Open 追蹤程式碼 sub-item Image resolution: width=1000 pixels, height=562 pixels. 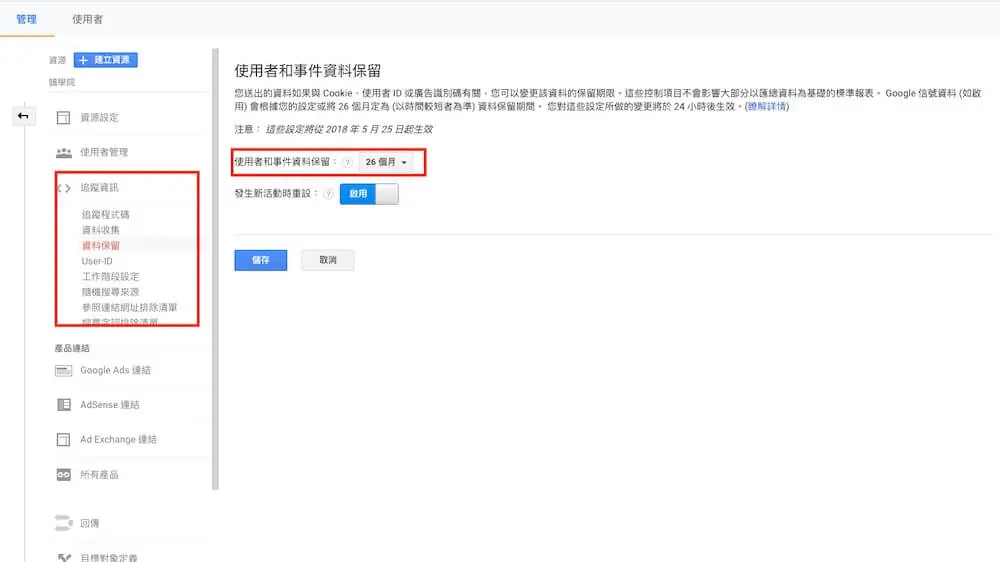pyautogui.click(x=106, y=214)
